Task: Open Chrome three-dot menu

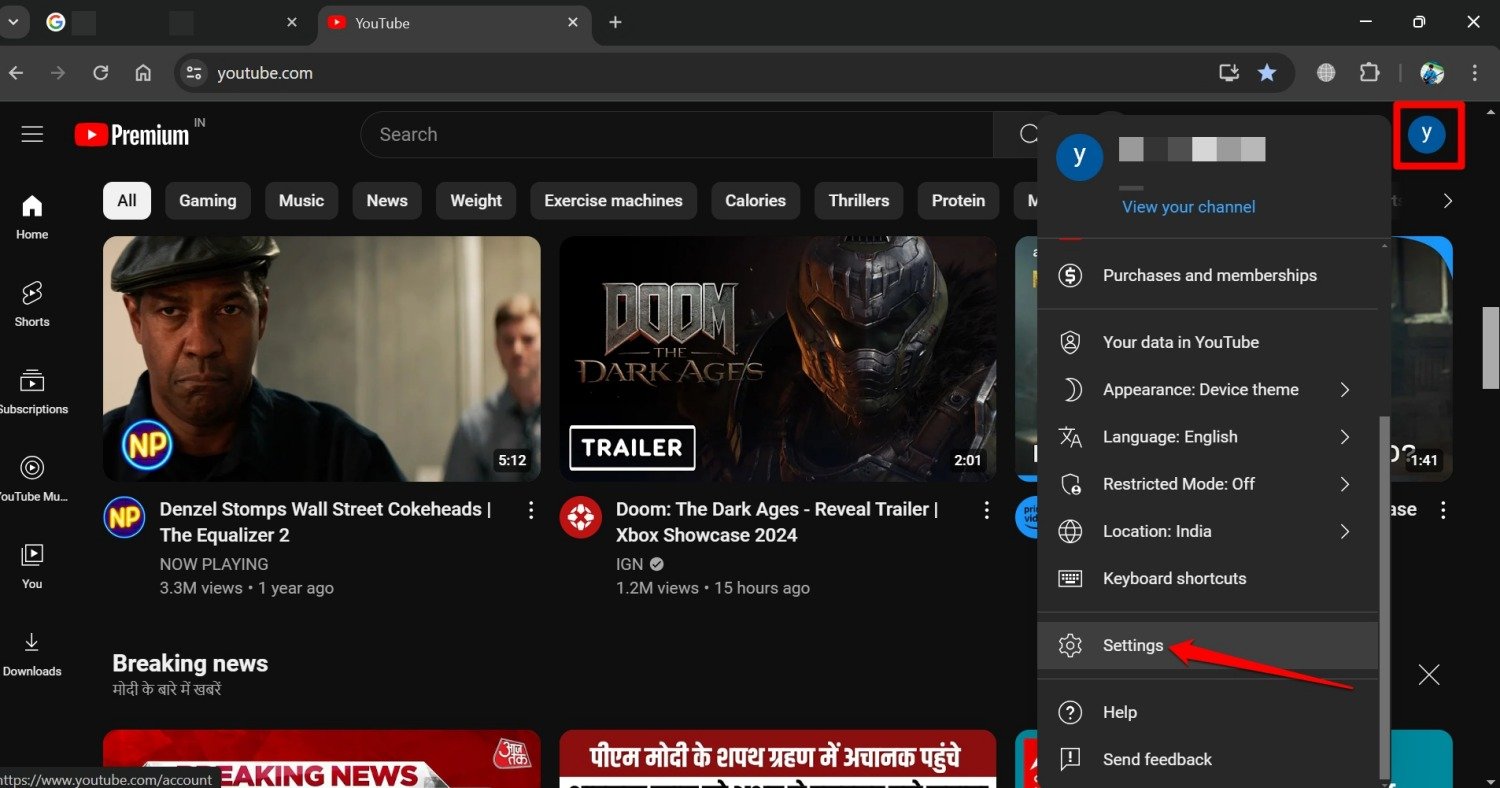Action: (x=1475, y=73)
